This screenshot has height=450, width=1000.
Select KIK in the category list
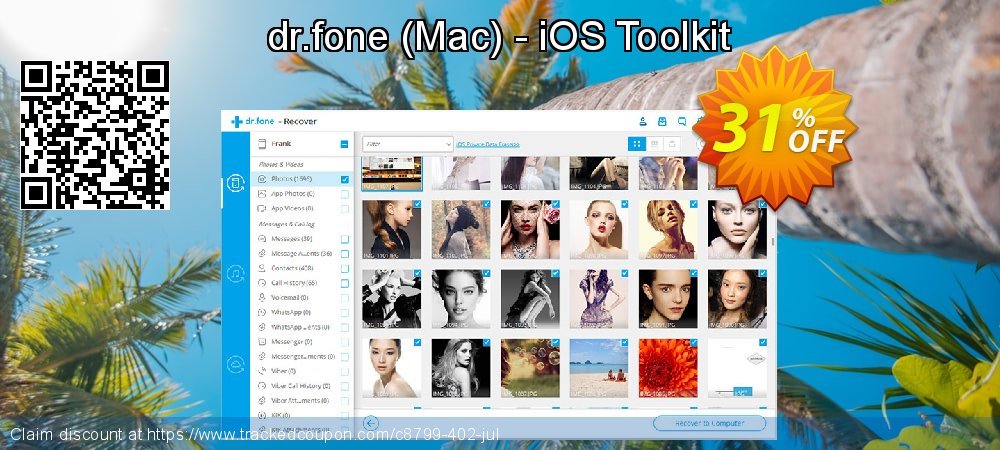coord(301,415)
